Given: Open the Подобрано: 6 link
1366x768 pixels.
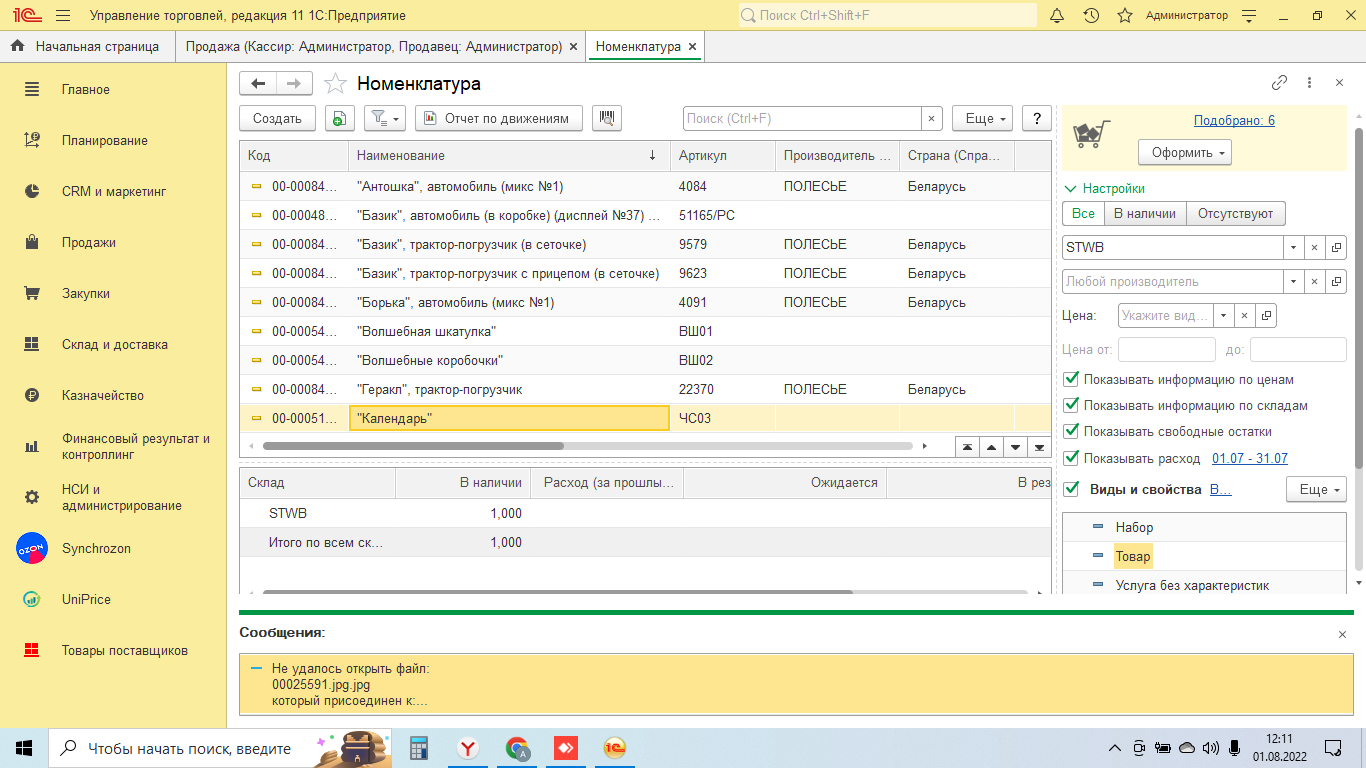Looking at the screenshot, I should click(1234, 121).
